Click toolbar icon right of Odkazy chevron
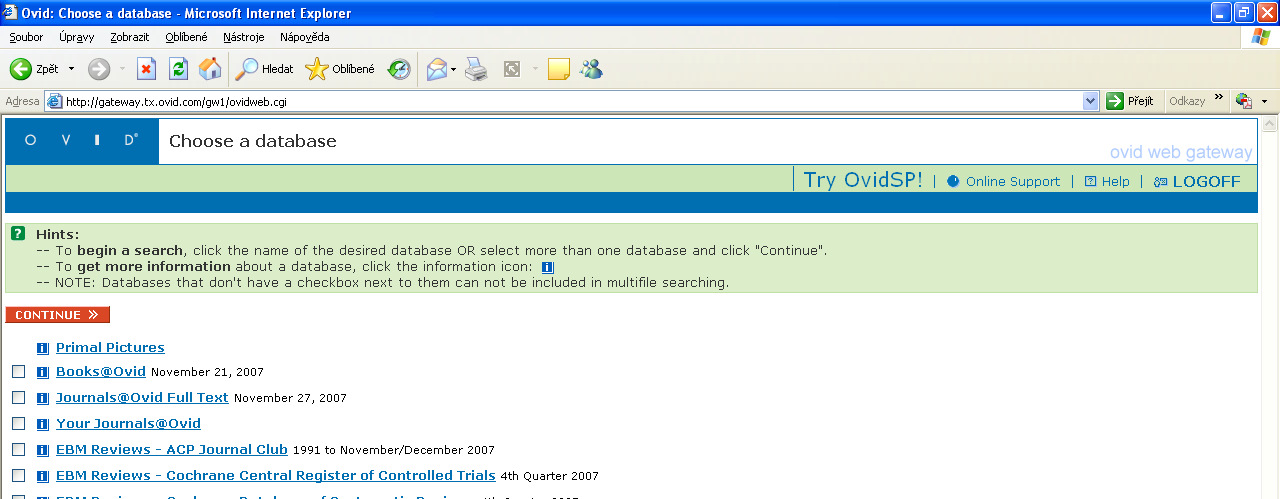 (x=1244, y=101)
